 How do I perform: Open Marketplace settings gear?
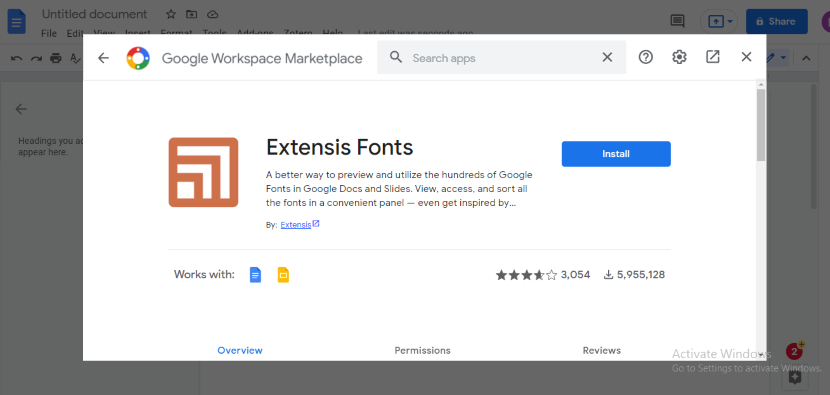click(x=679, y=57)
